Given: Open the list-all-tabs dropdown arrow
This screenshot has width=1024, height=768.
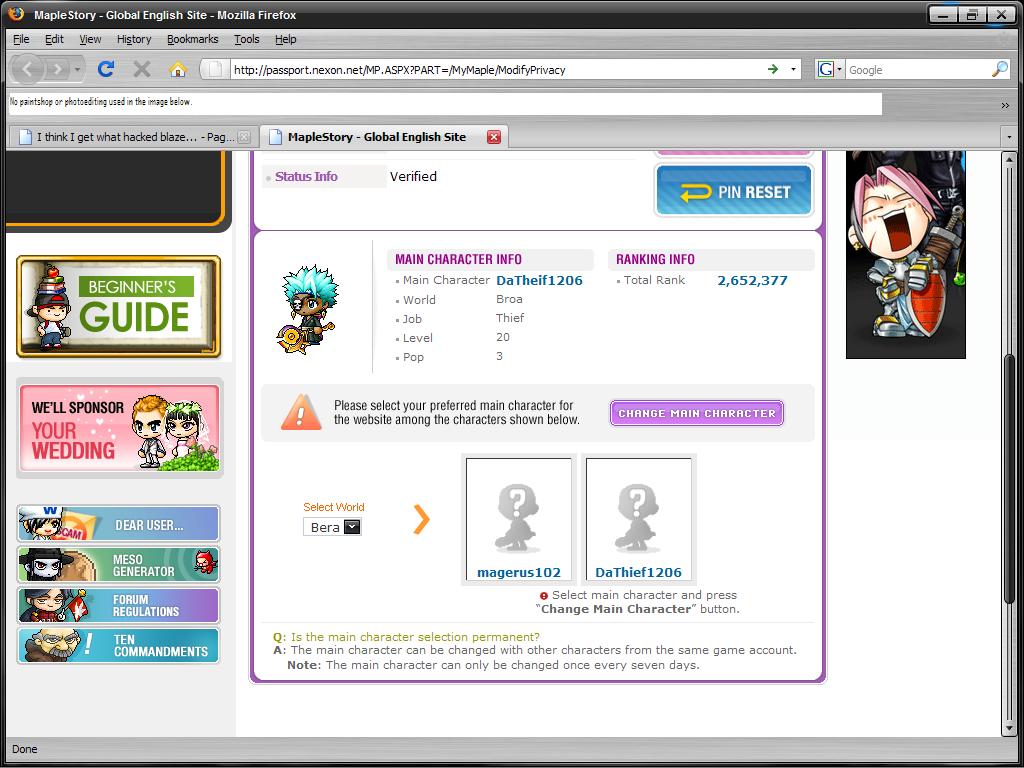Looking at the screenshot, I should pyautogui.click(x=1010, y=137).
